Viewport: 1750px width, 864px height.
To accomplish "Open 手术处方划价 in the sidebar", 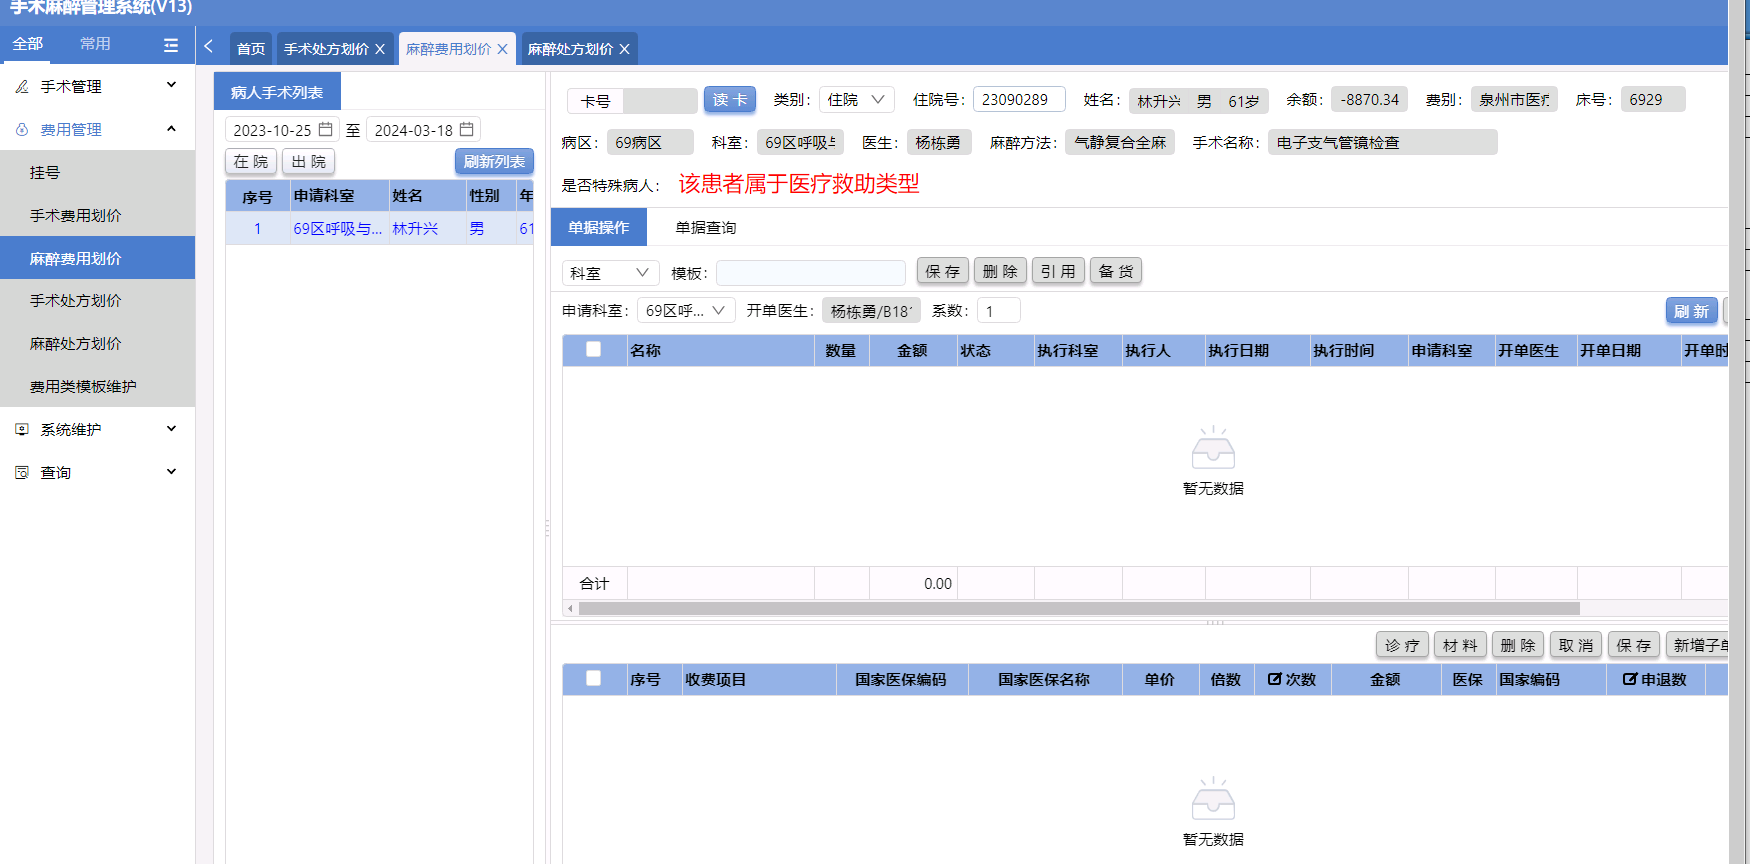I will (x=97, y=301).
